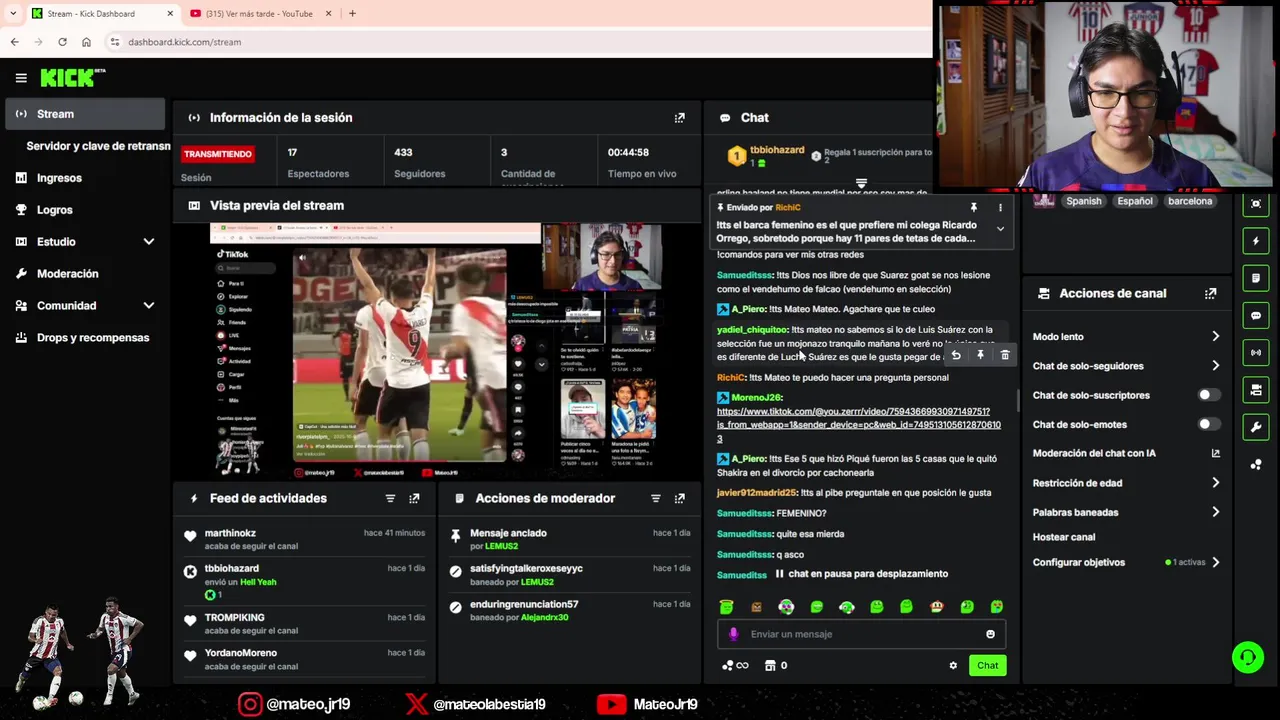Click Alejandrx30 moderator name link
This screenshot has height=720, width=1280.
click(544, 617)
